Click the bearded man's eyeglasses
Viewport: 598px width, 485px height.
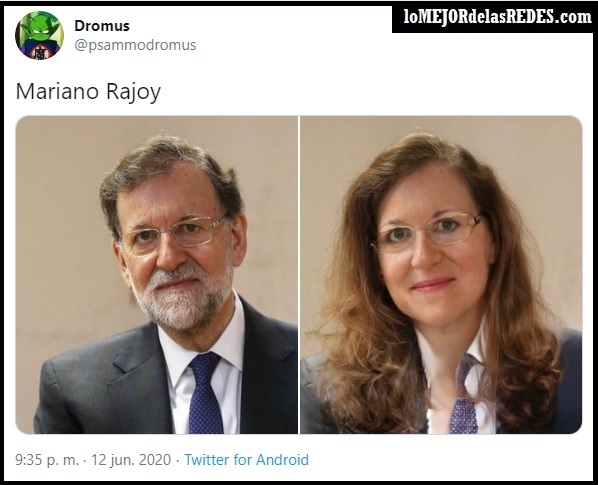click(174, 233)
